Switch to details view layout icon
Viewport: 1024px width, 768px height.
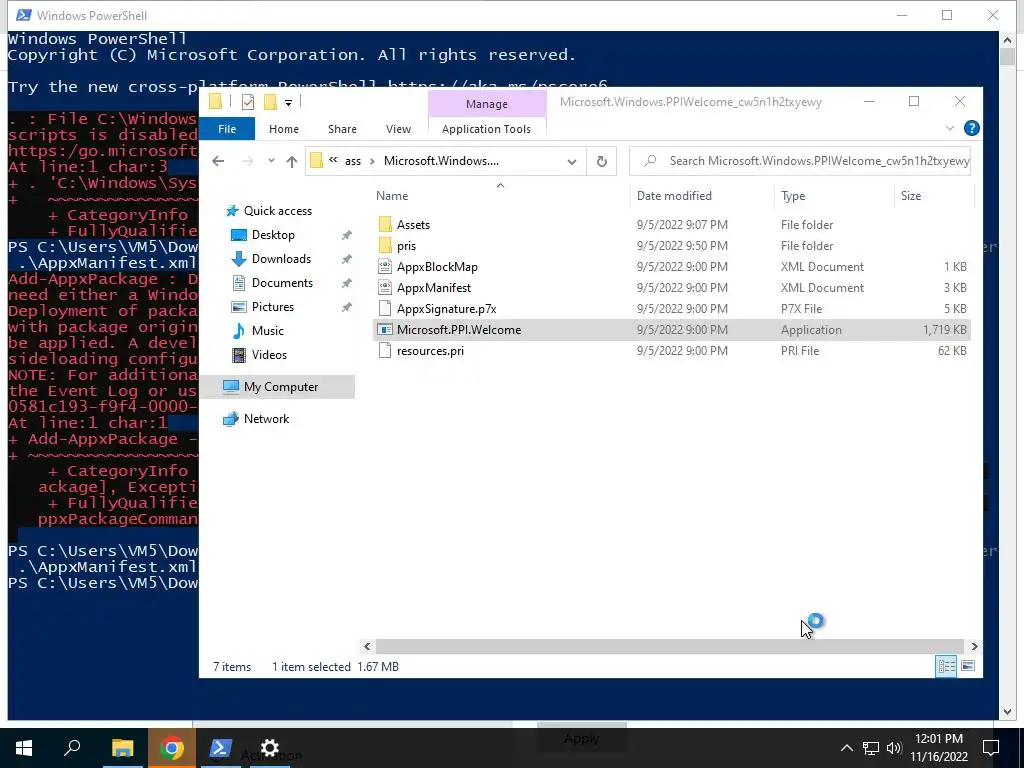[946, 666]
